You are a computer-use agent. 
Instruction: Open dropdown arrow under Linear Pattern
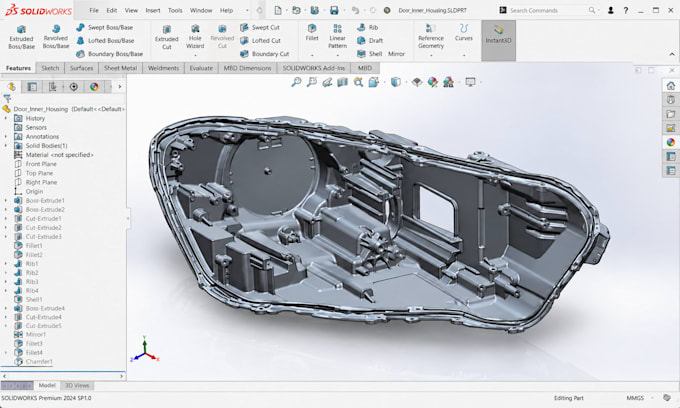[337, 55]
